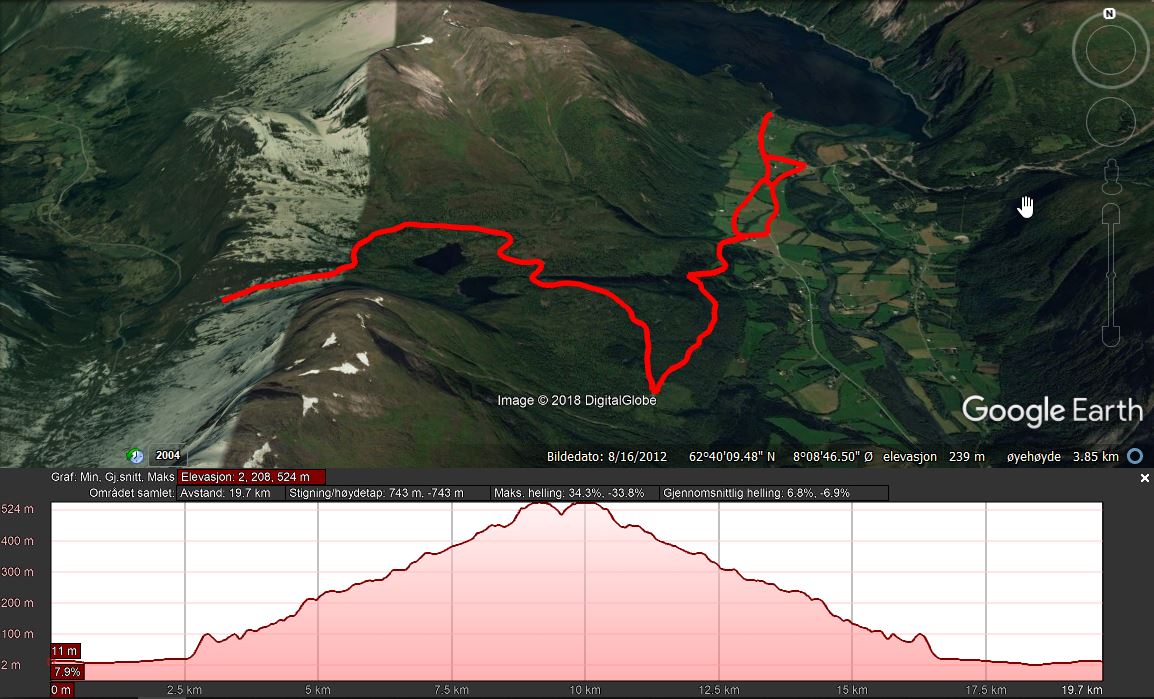Click the look-around compass ring
Viewport: 1154px width, 699px height.
pyautogui.click(x=1111, y=51)
